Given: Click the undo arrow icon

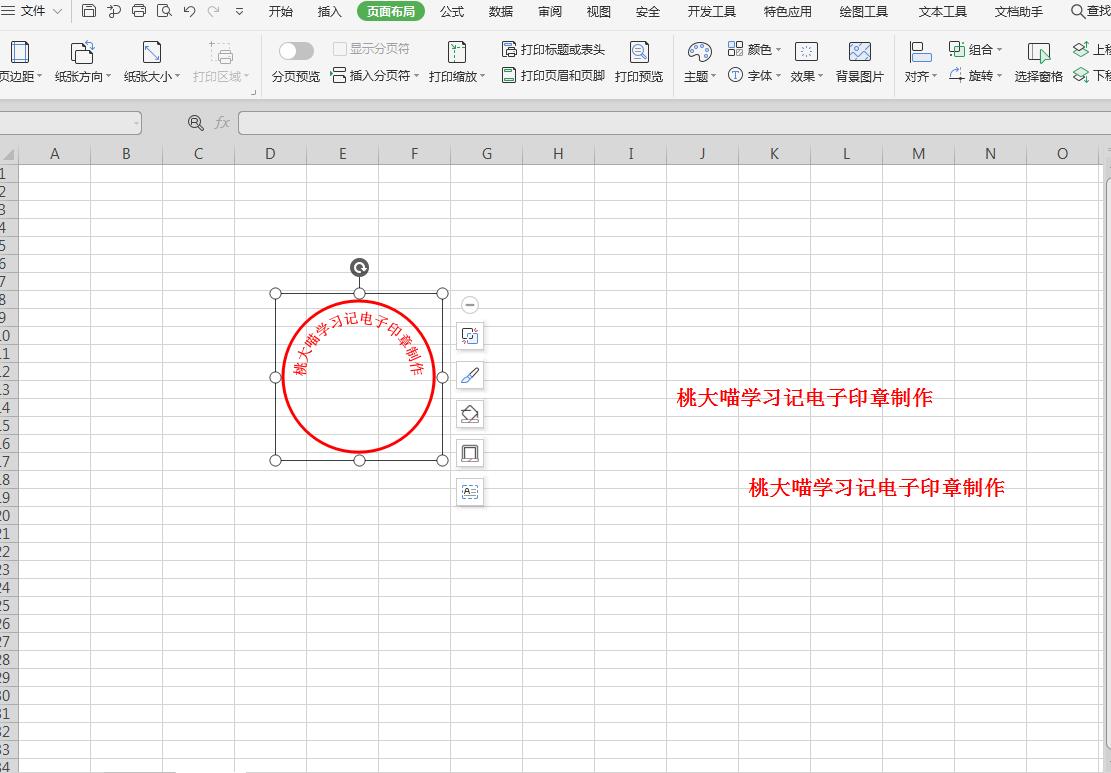Looking at the screenshot, I should (189, 11).
